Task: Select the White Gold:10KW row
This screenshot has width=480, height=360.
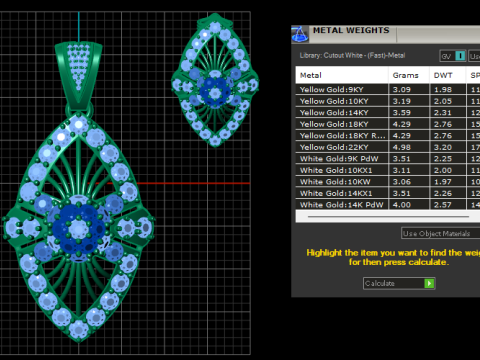Action: click(x=388, y=182)
